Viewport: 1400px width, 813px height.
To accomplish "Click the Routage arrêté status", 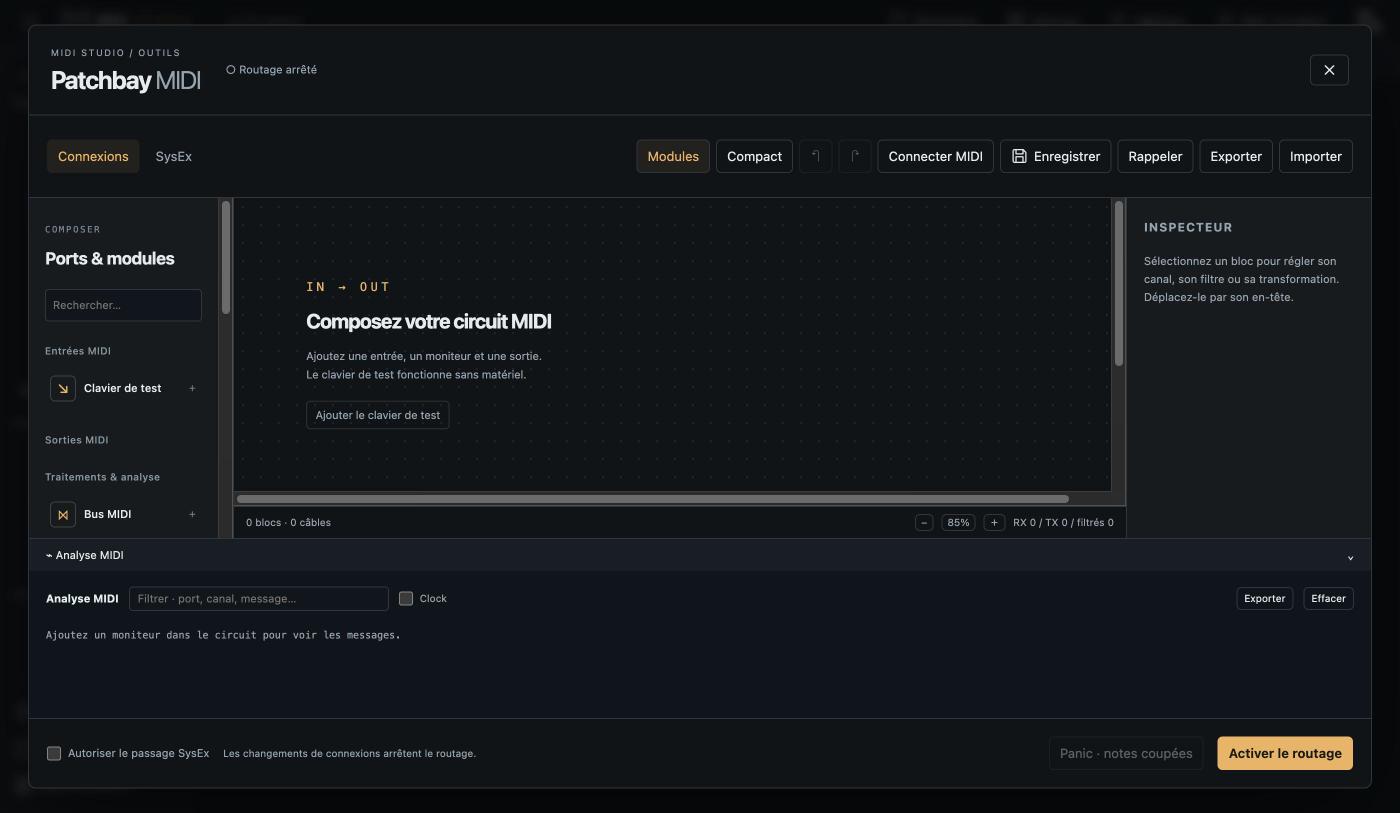I will [272, 70].
